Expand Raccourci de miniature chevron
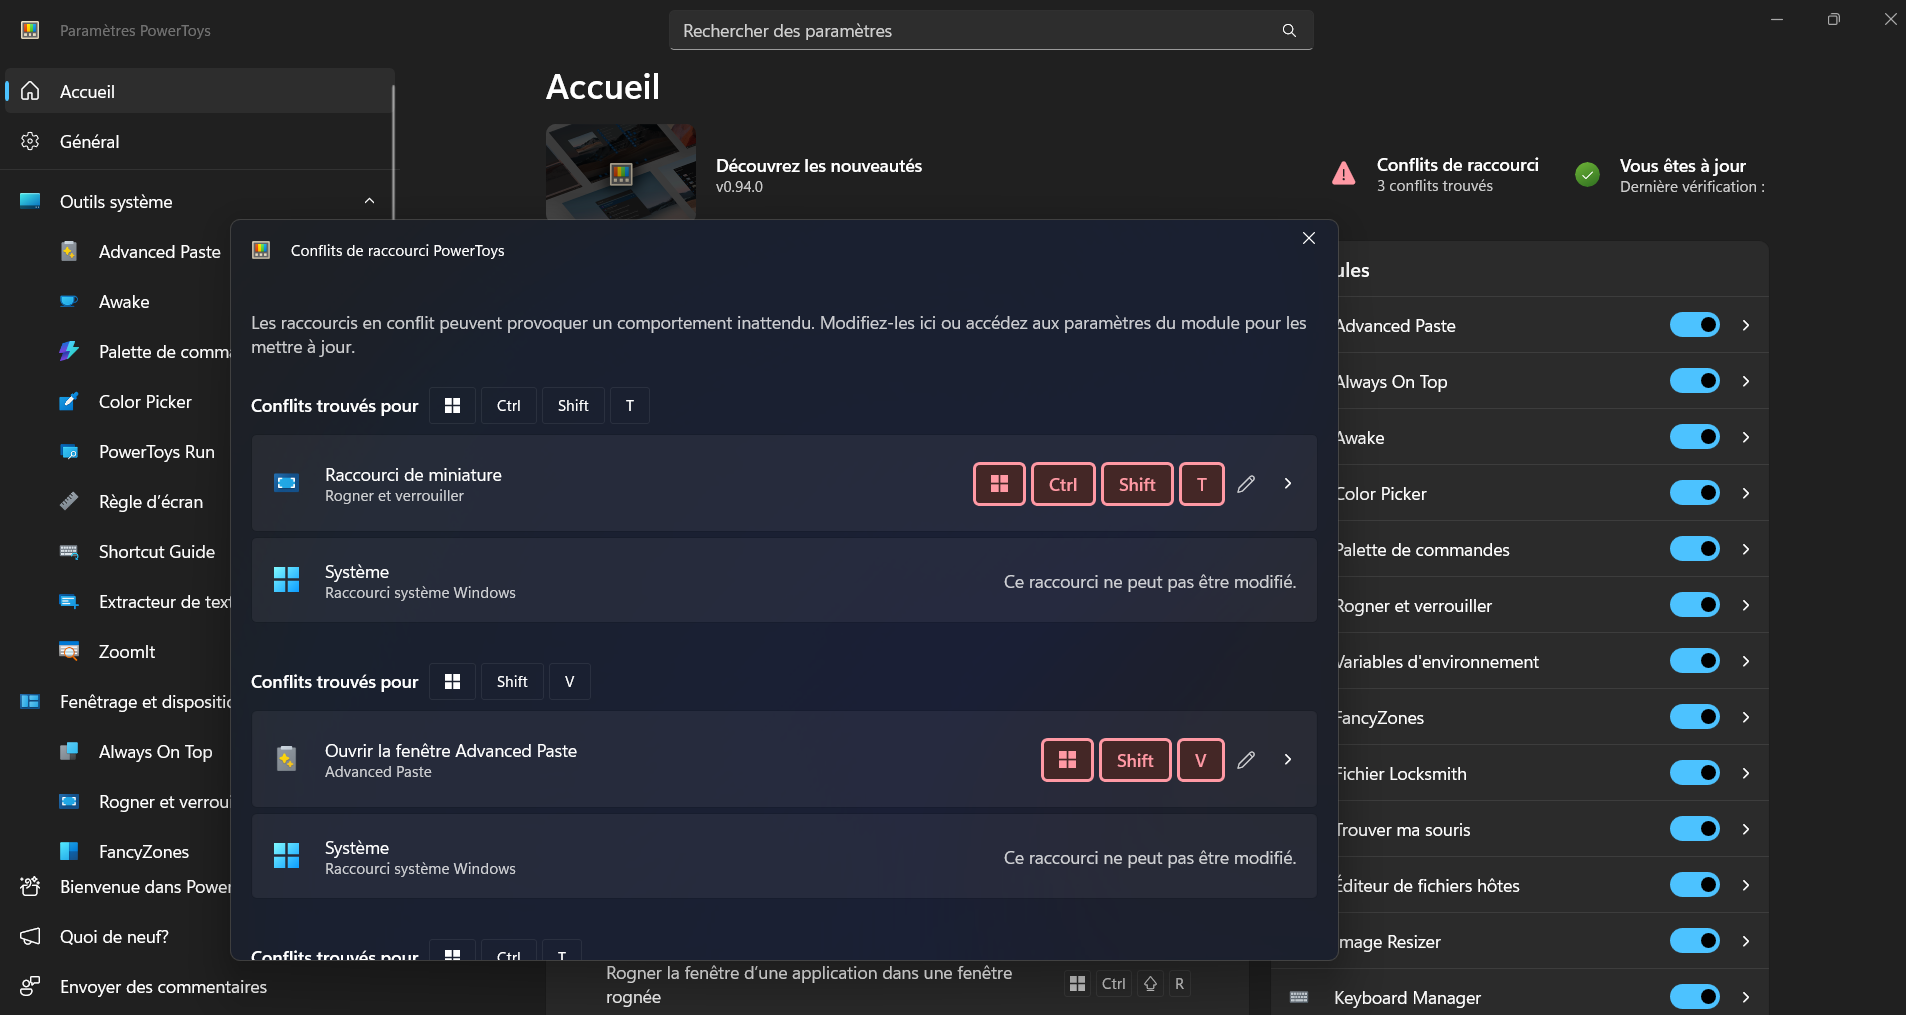The height and width of the screenshot is (1015, 1906). 1288,484
